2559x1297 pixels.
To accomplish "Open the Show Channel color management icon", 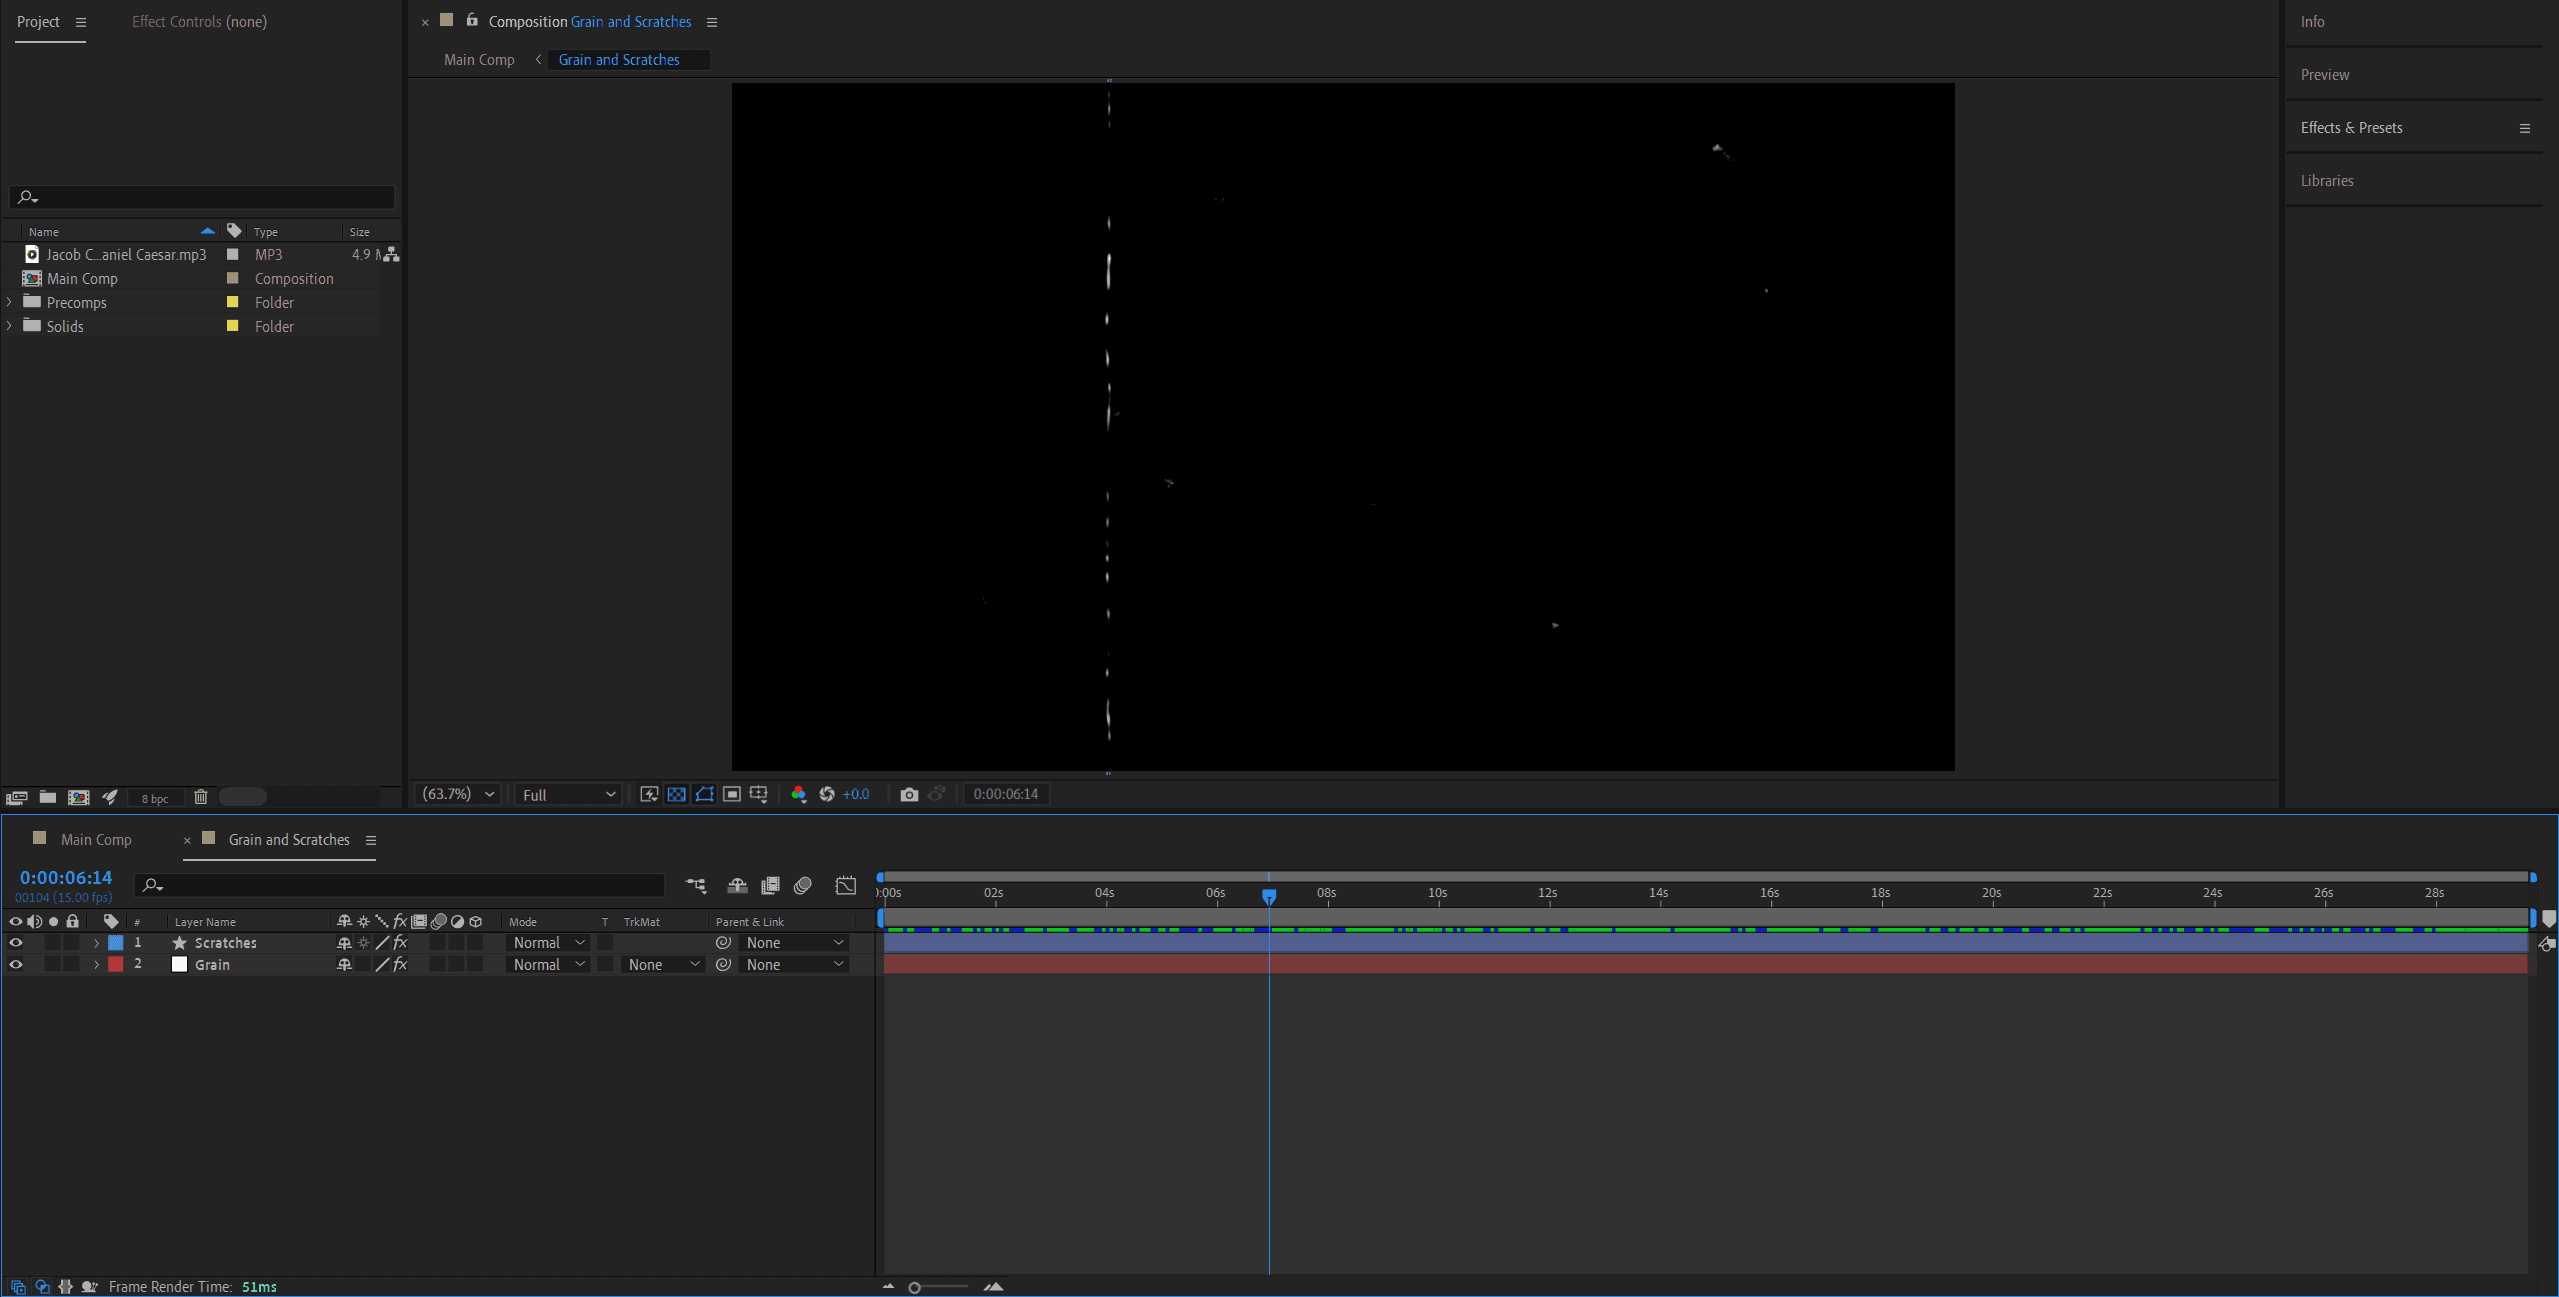I will 798,794.
